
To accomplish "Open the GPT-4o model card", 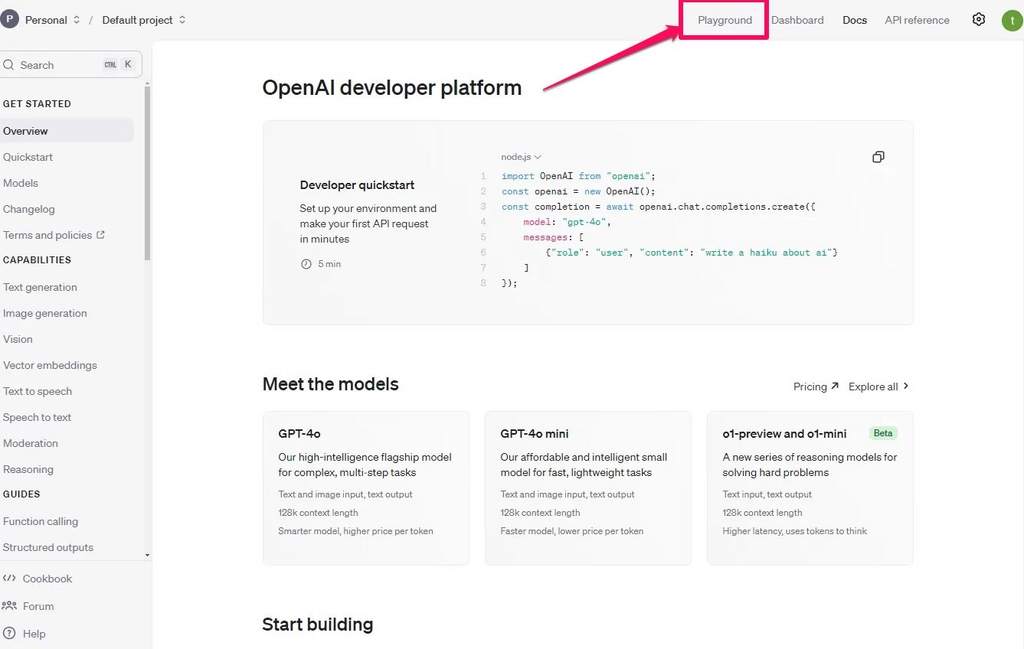I will [x=366, y=488].
